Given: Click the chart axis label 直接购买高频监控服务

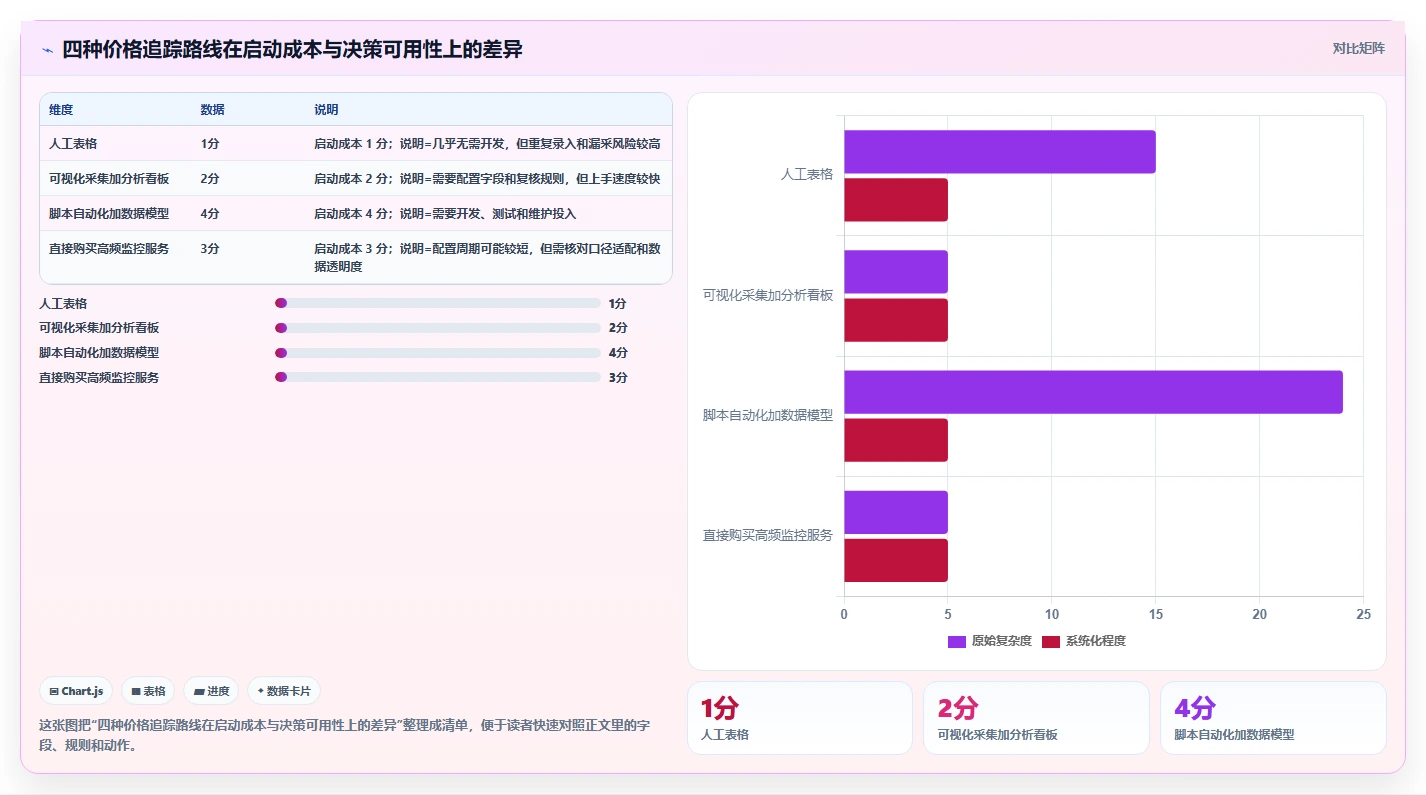Looking at the screenshot, I should click(768, 535).
